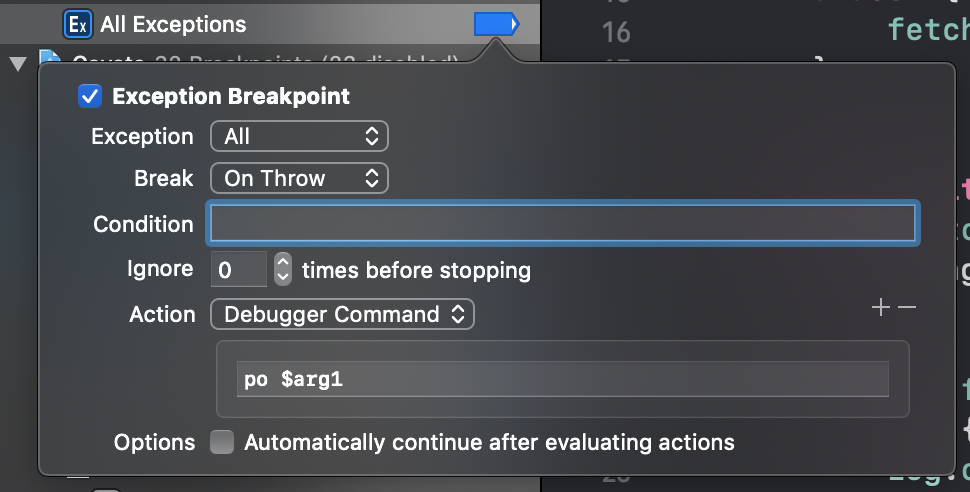
Task: Increment the Ignore count with stepper up arrow
Action: pyautogui.click(x=283, y=262)
